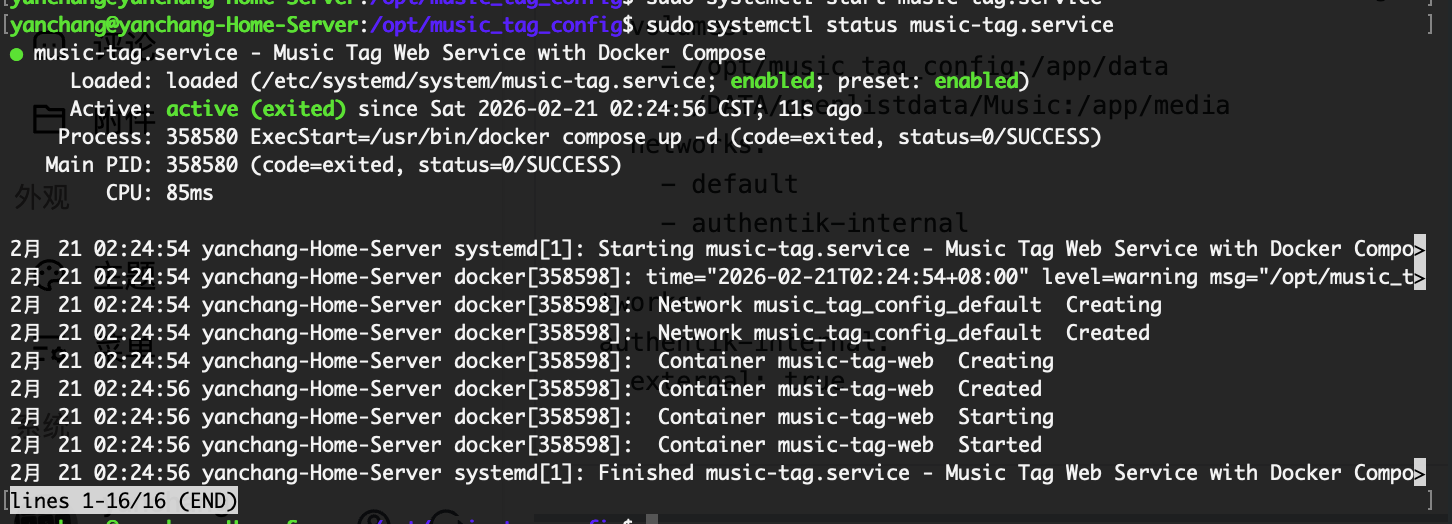Click the truncation arrow after the level=warning message
The image size is (1452, 524).
1420,277
